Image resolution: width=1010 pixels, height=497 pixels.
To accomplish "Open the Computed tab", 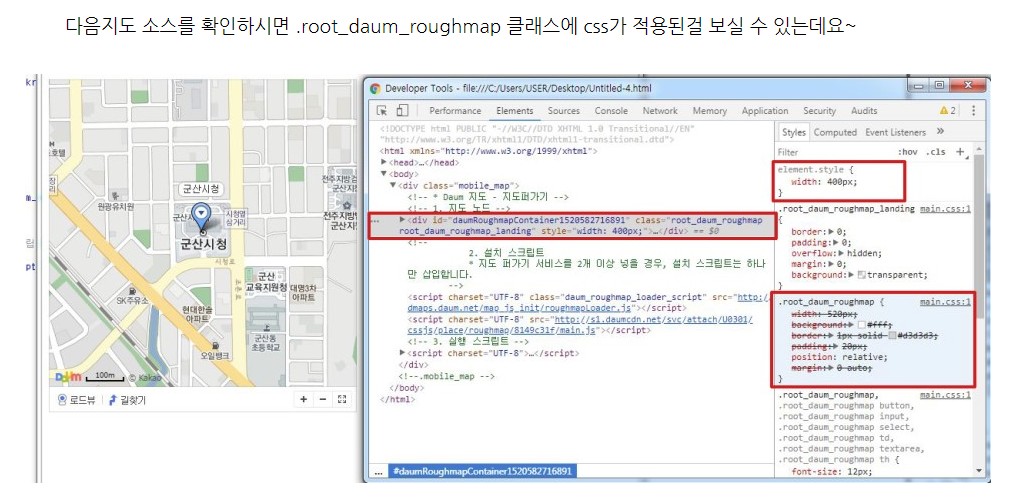I will [x=835, y=132].
